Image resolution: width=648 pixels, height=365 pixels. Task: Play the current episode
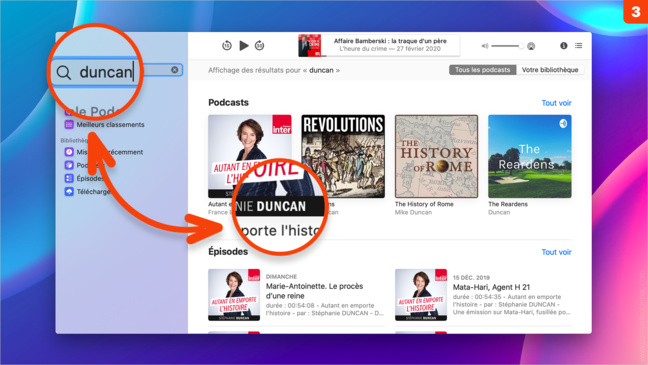pos(244,45)
